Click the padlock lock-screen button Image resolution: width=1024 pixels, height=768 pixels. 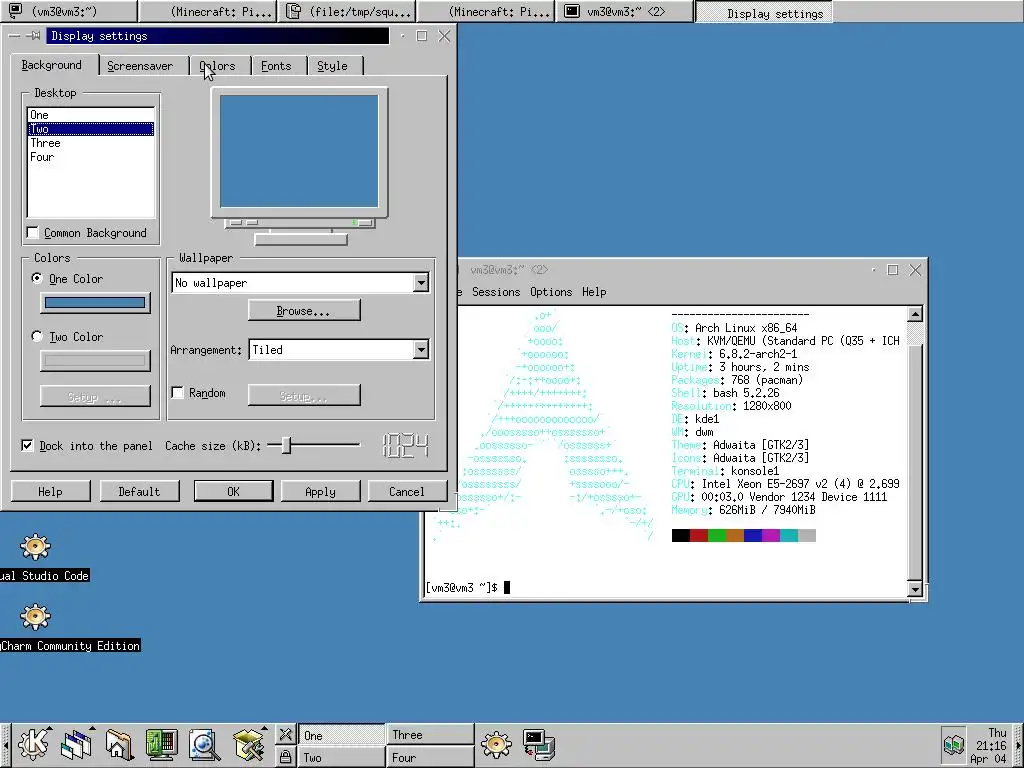coord(285,756)
